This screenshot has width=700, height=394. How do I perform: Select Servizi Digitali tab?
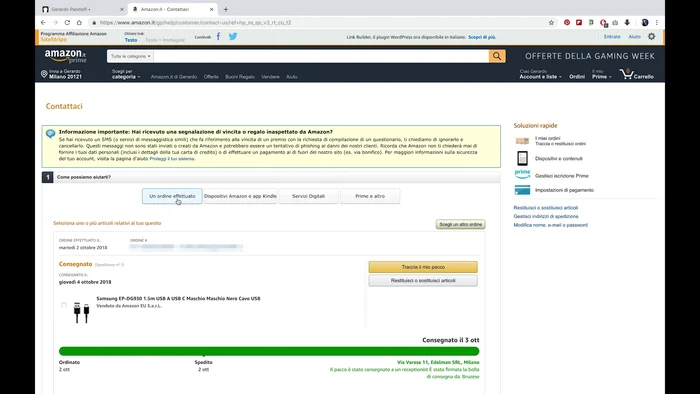[x=308, y=196]
